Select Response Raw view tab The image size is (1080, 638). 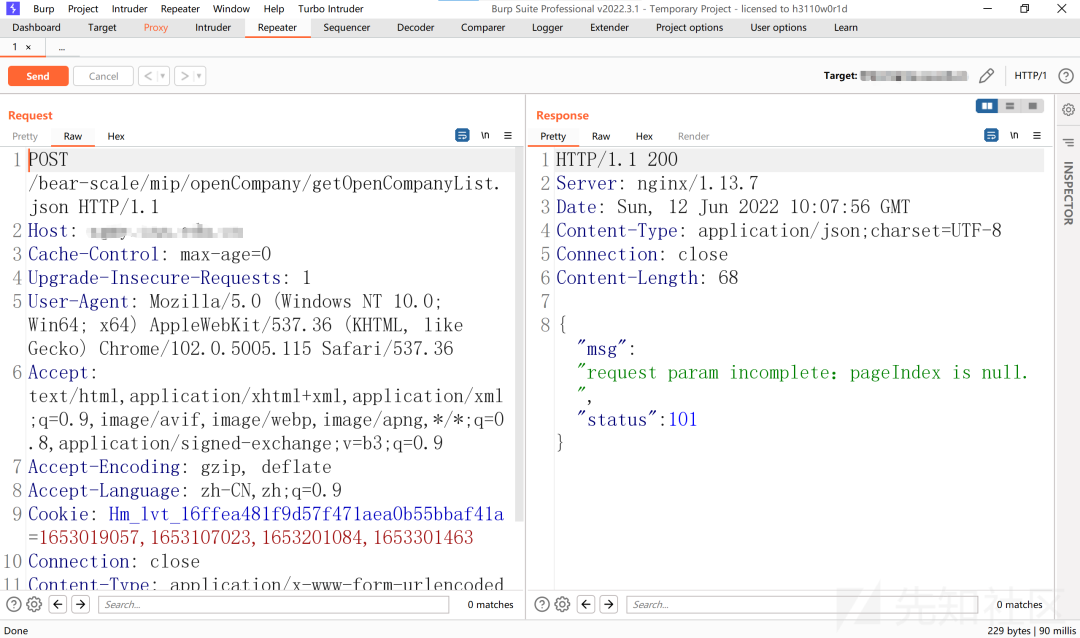click(x=601, y=136)
